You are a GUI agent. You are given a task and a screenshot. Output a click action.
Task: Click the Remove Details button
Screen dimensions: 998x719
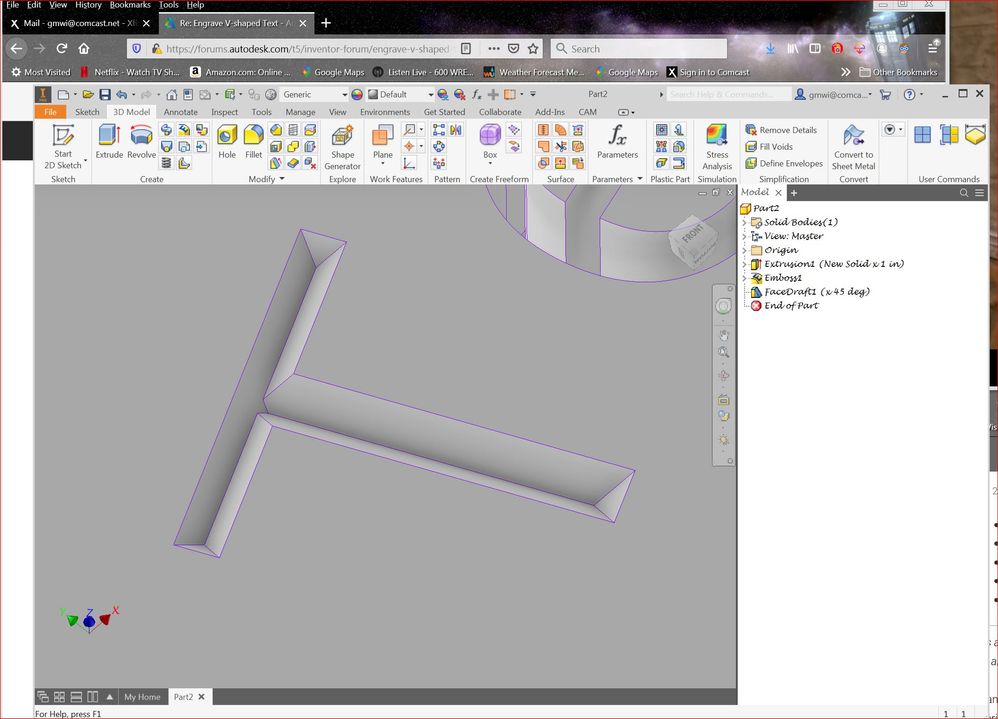(x=781, y=130)
